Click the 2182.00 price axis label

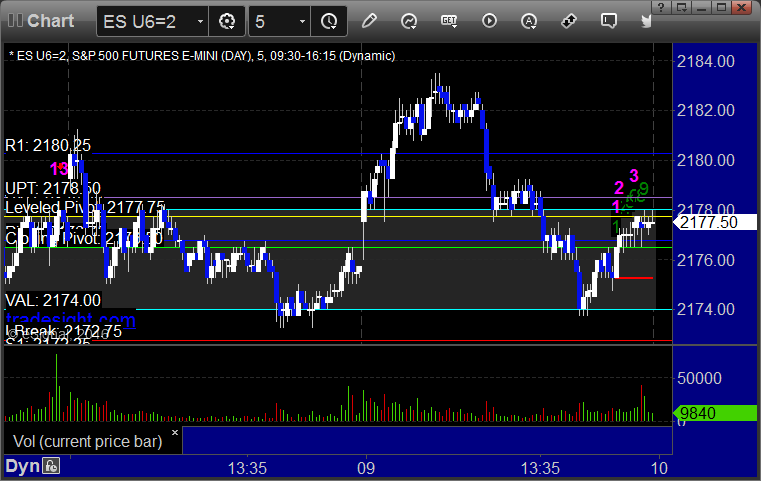click(706, 111)
